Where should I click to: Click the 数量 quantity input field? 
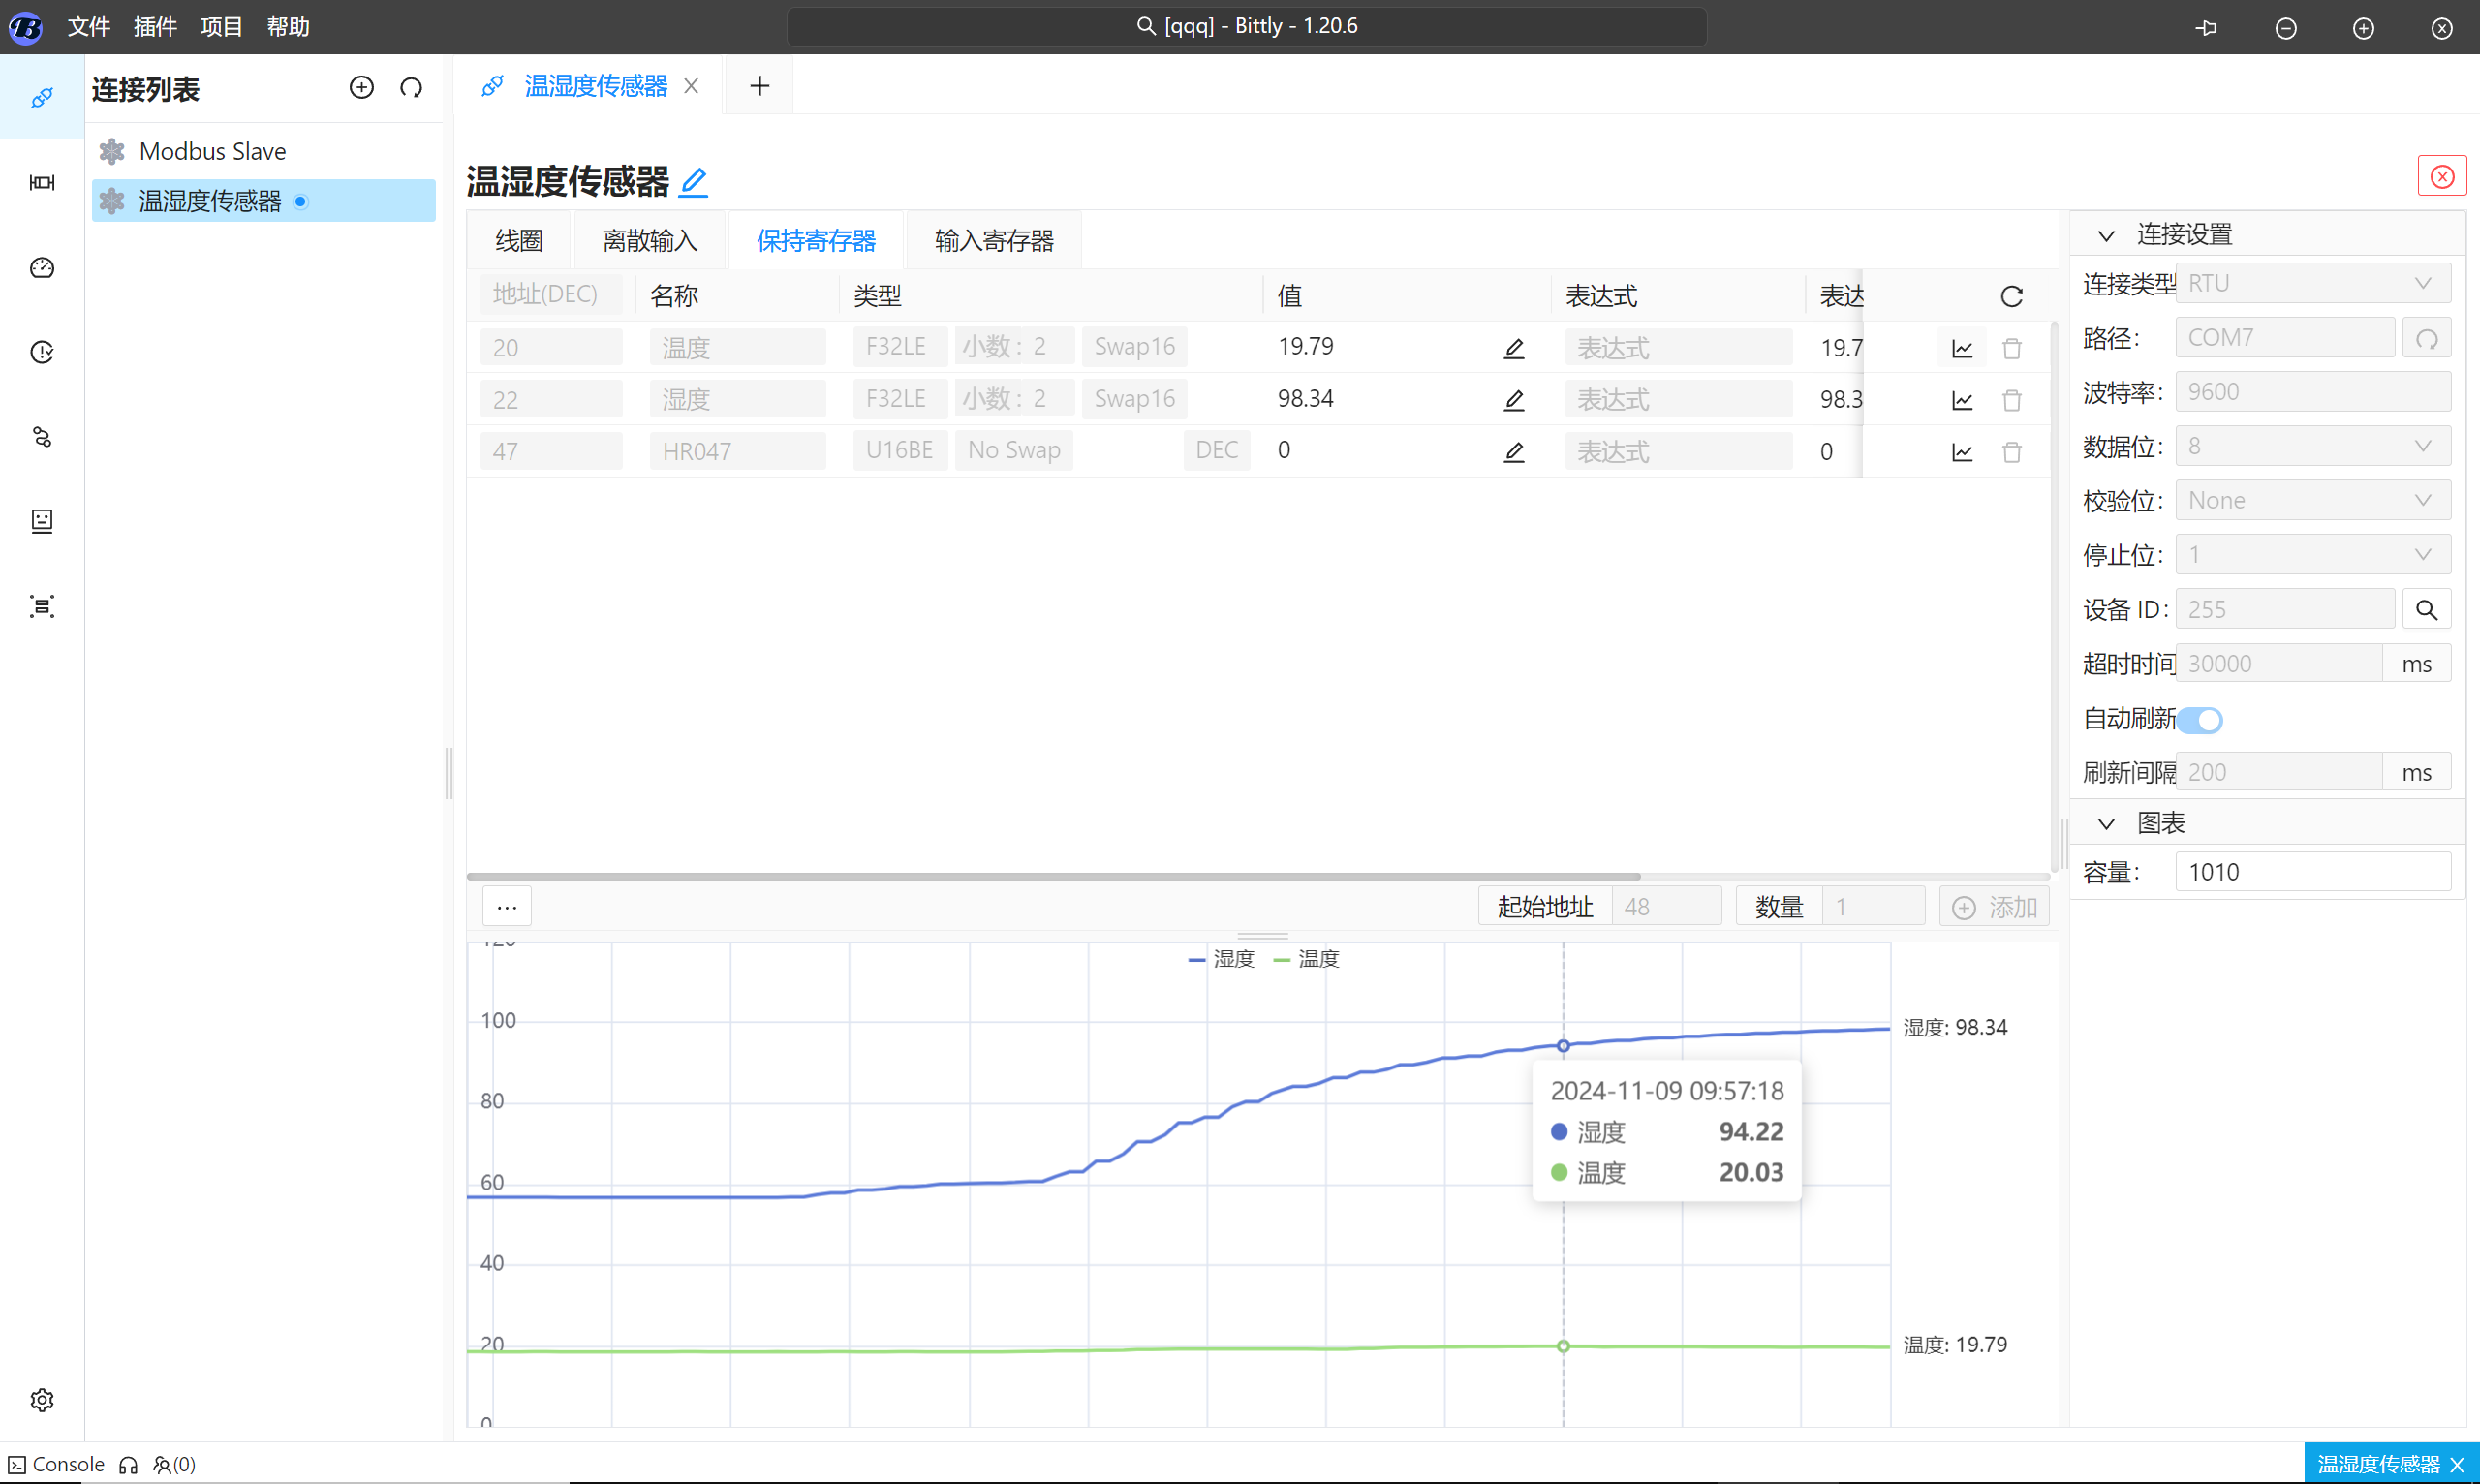click(x=1873, y=907)
